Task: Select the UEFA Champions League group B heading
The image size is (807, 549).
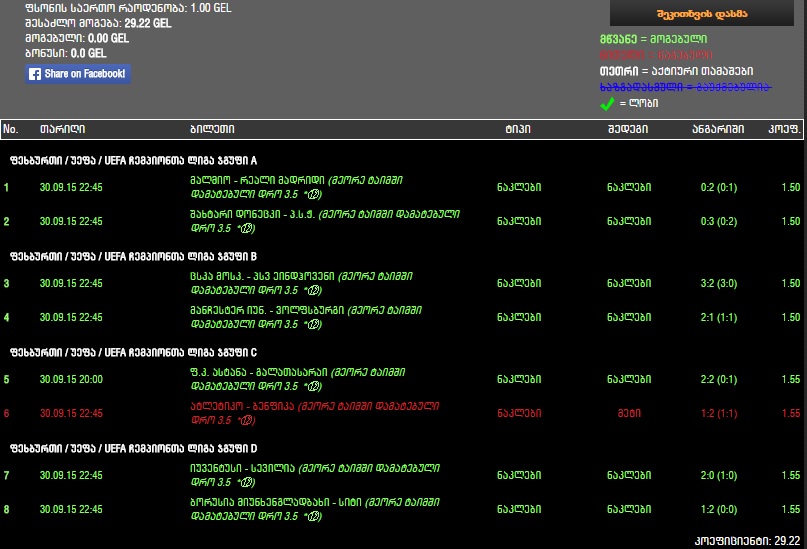Action: click(133, 257)
